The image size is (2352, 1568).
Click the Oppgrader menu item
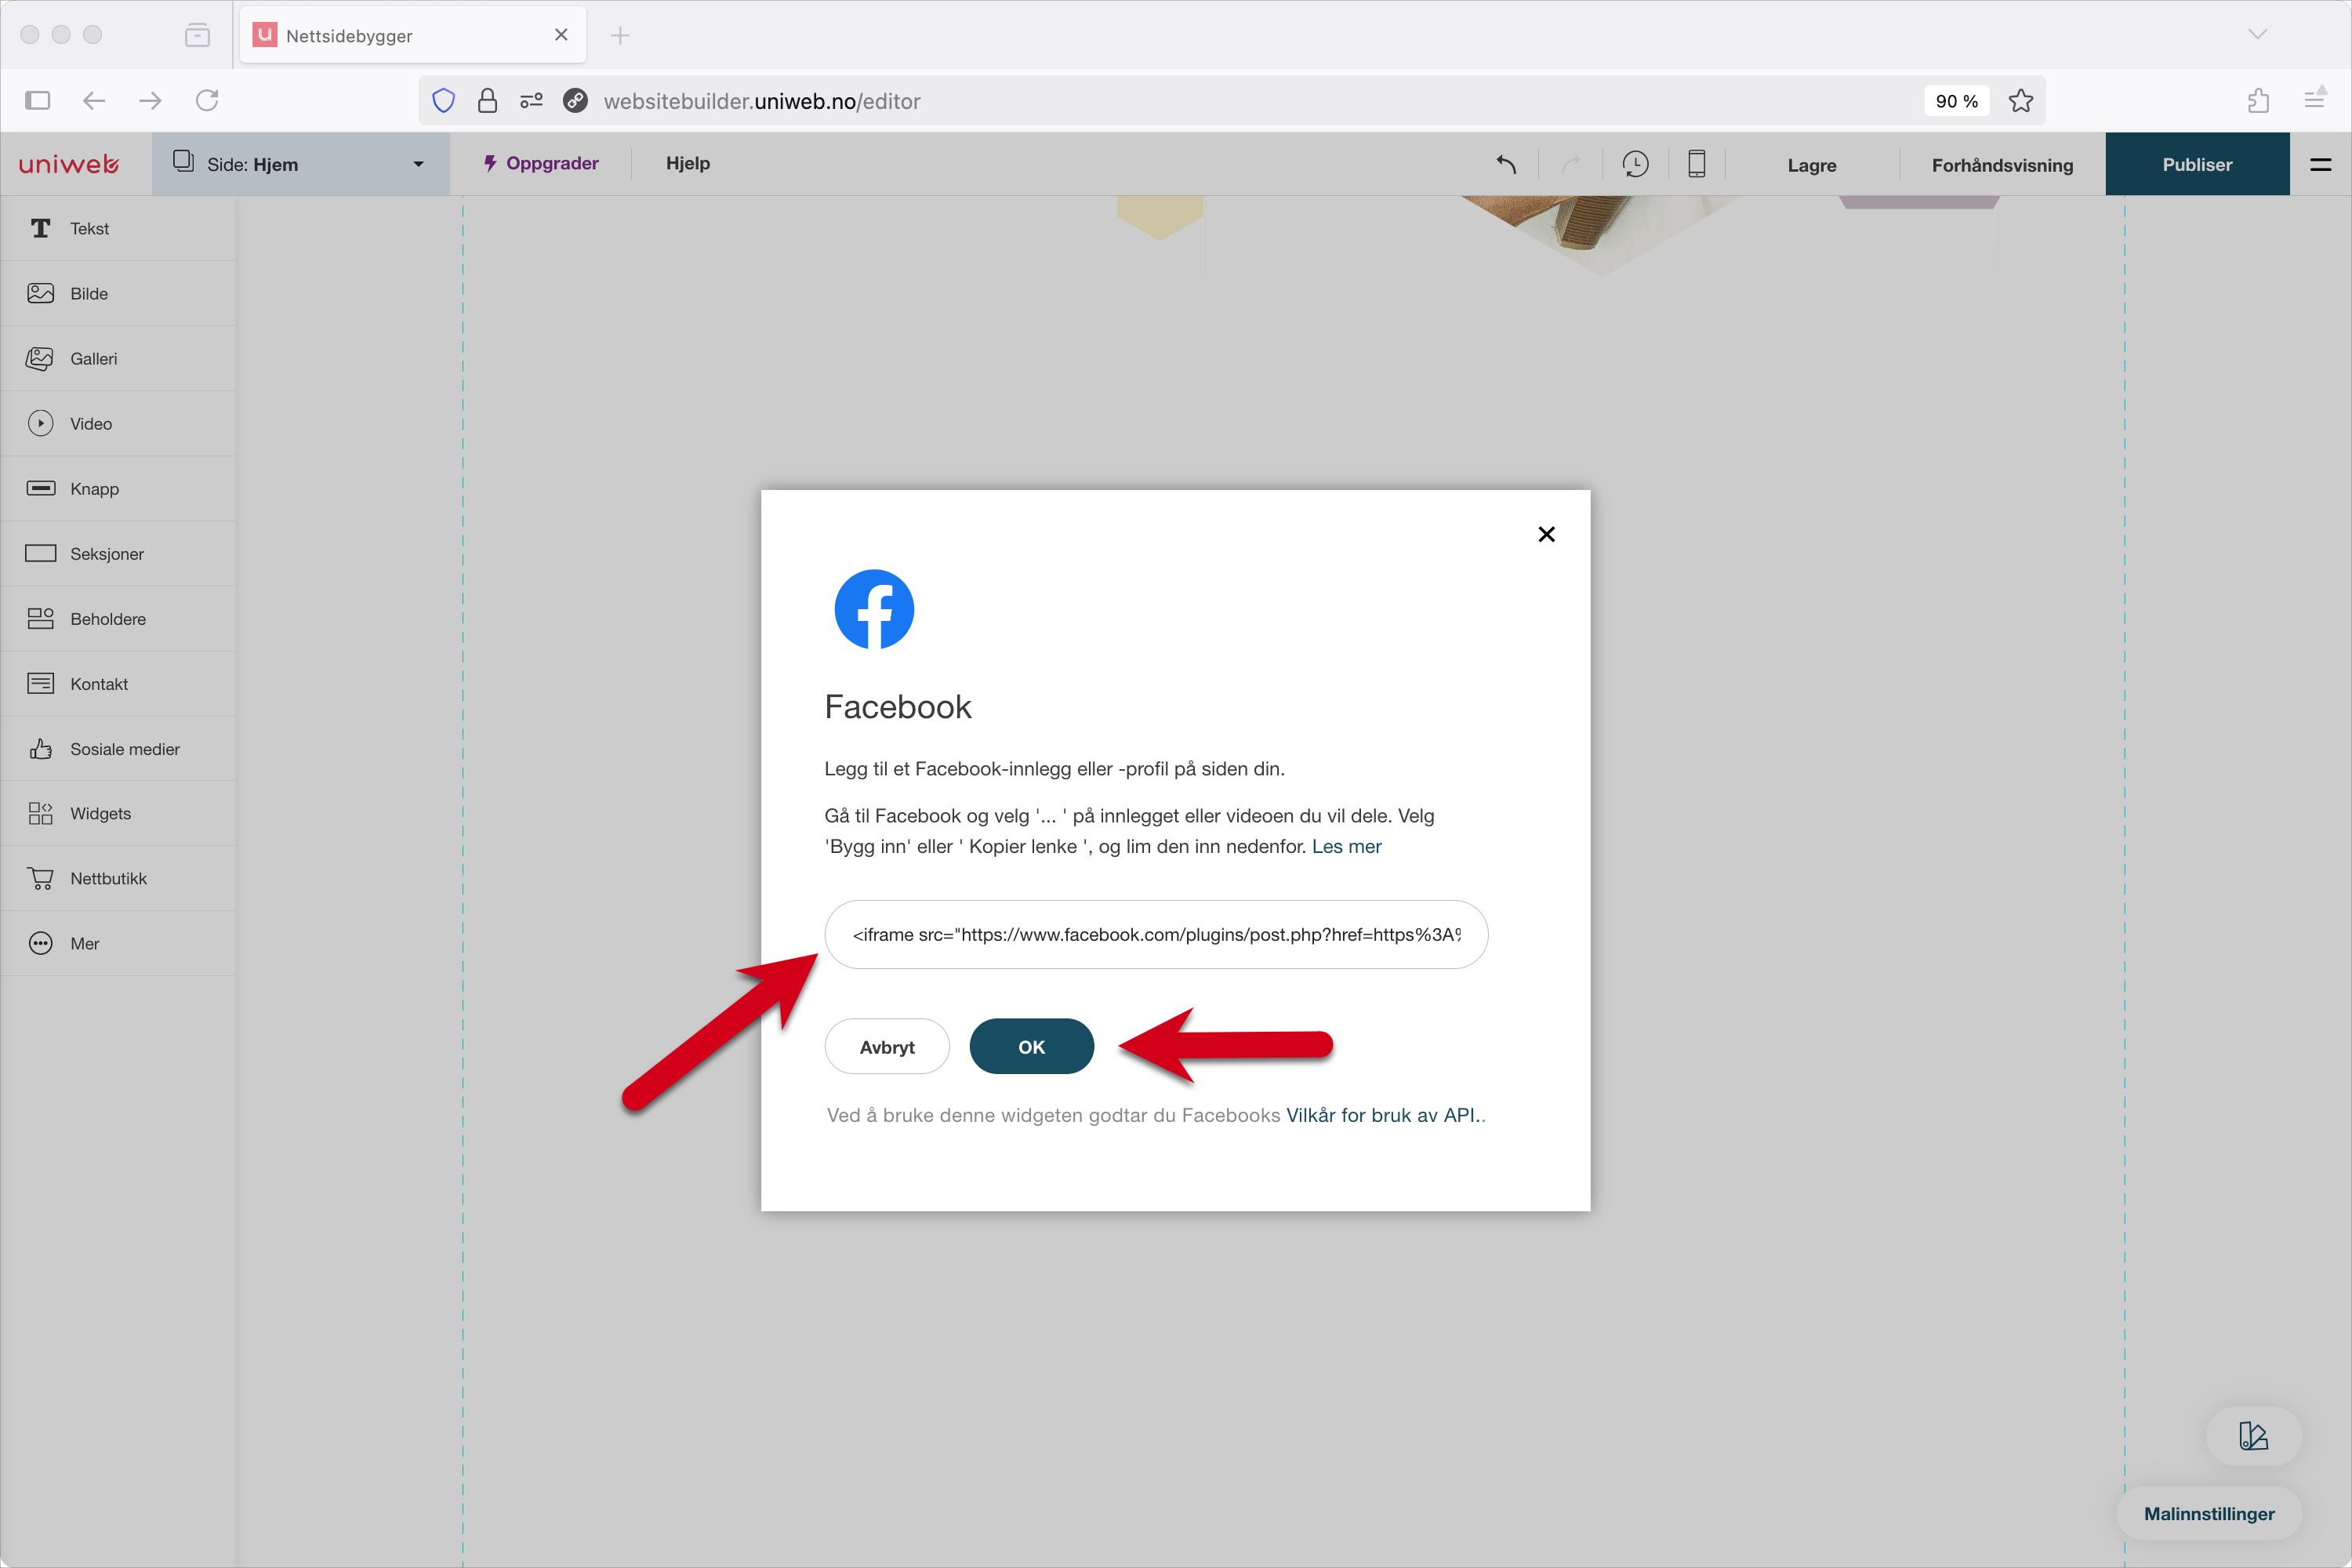coord(541,163)
